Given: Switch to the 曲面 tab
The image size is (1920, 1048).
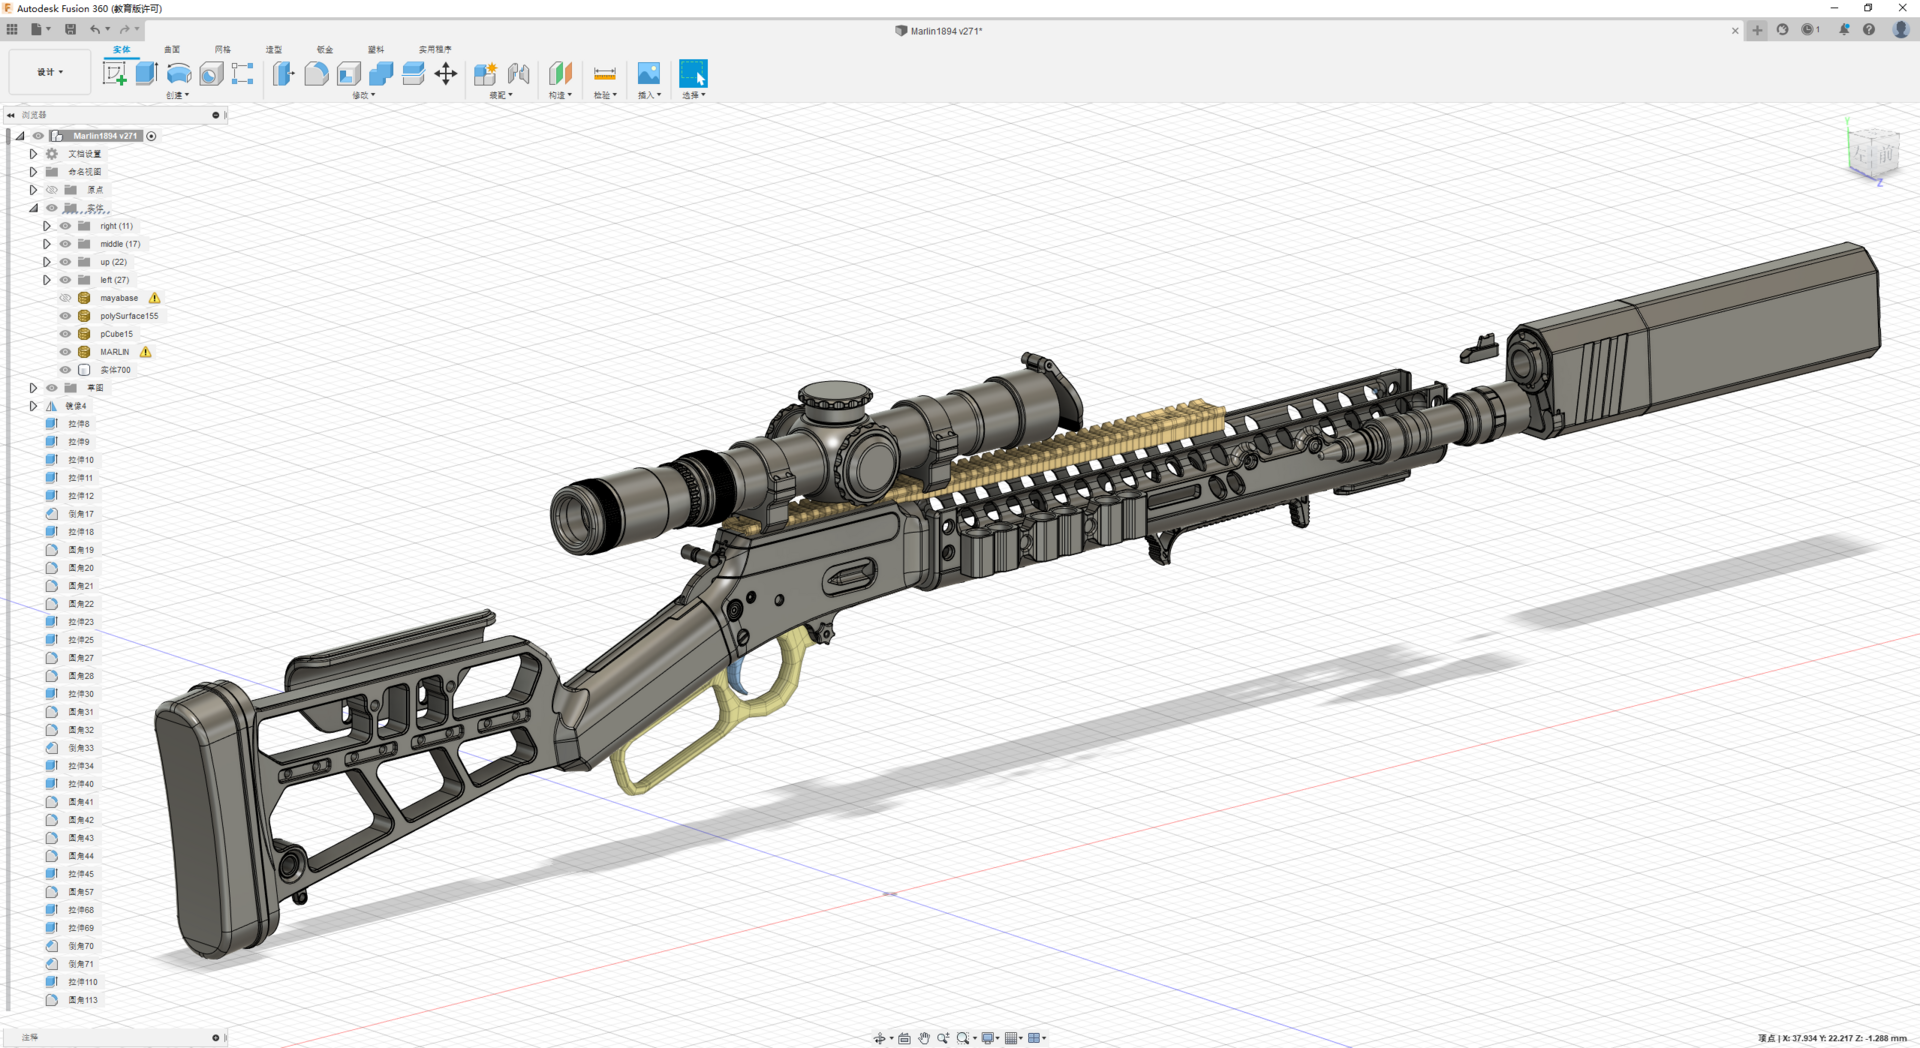Looking at the screenshot, I should [x=172, y=49].
